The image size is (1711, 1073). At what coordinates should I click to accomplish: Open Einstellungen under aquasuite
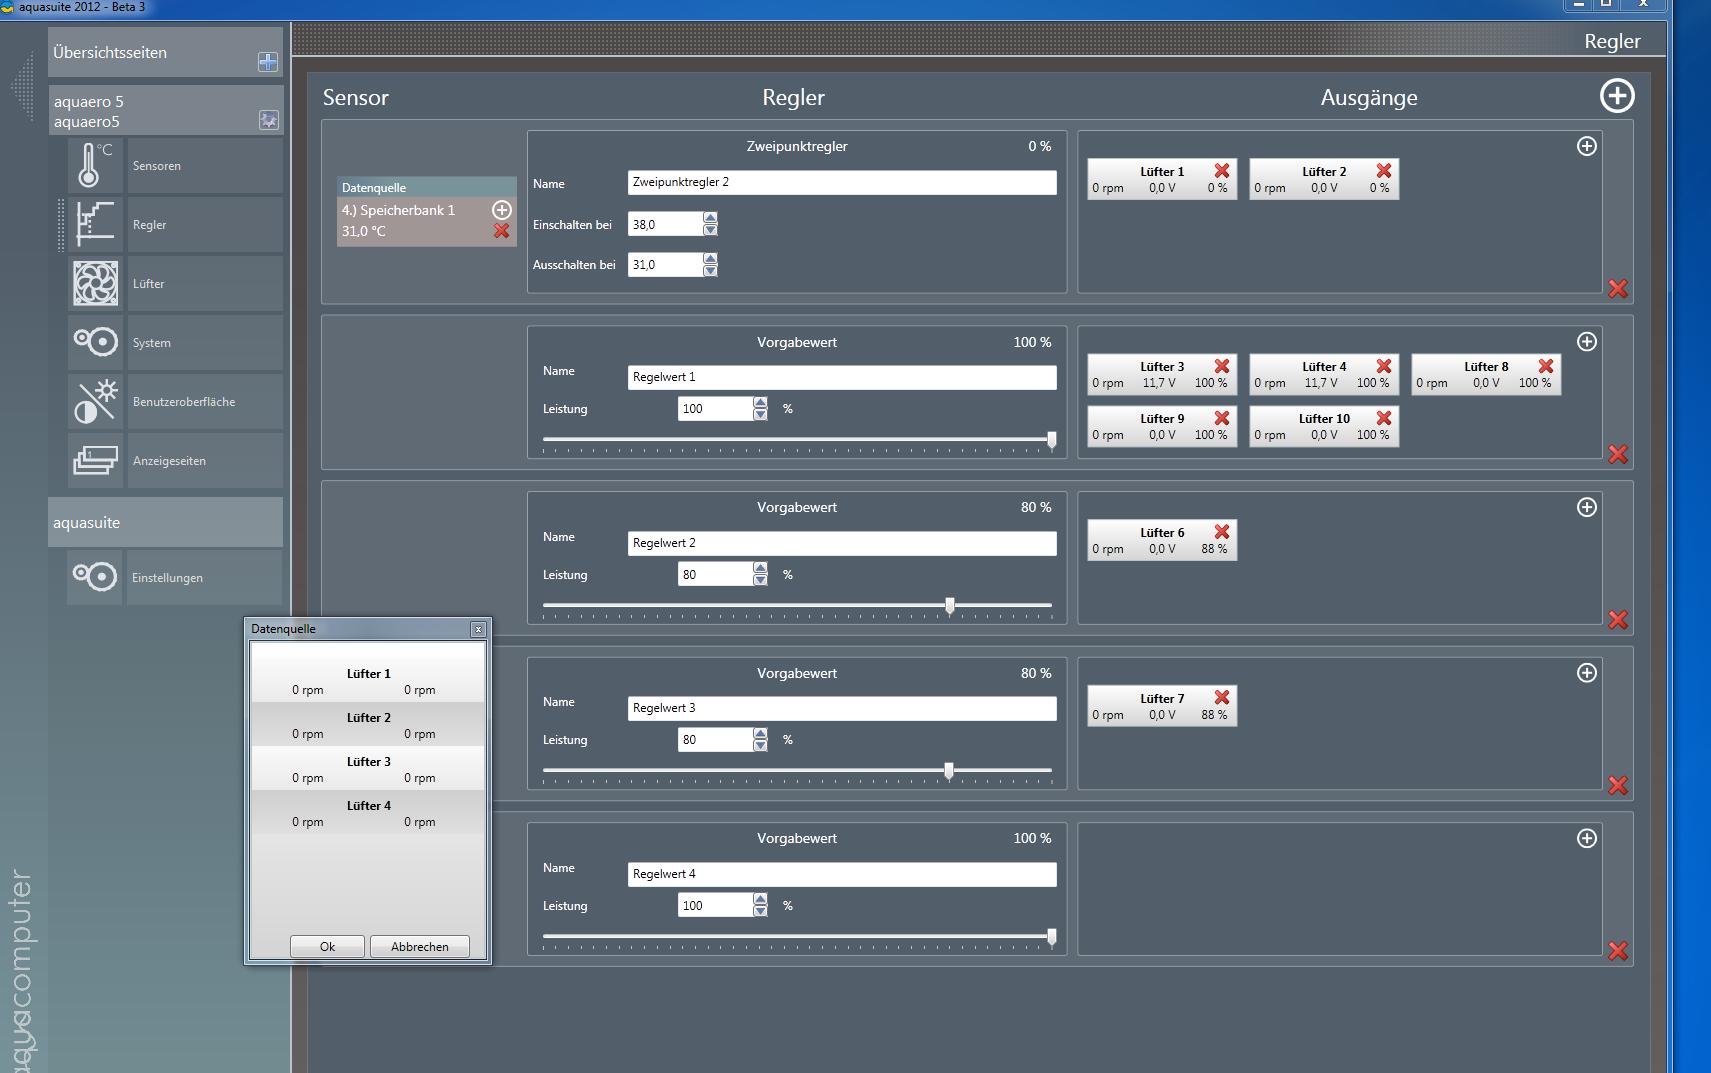coord(95,577)
